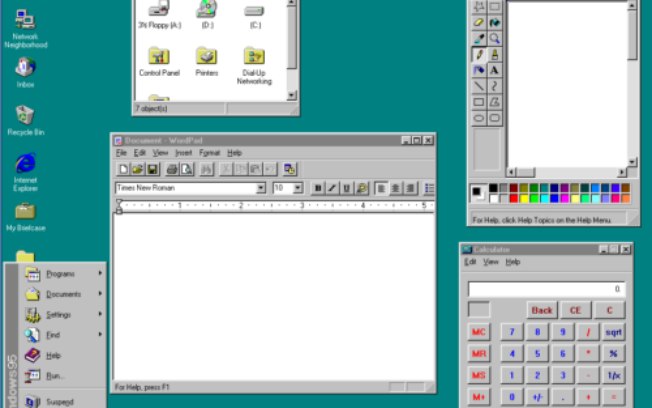Click Calculator 1/x button
Screen dimensions: 652x408
coord(613,375)
